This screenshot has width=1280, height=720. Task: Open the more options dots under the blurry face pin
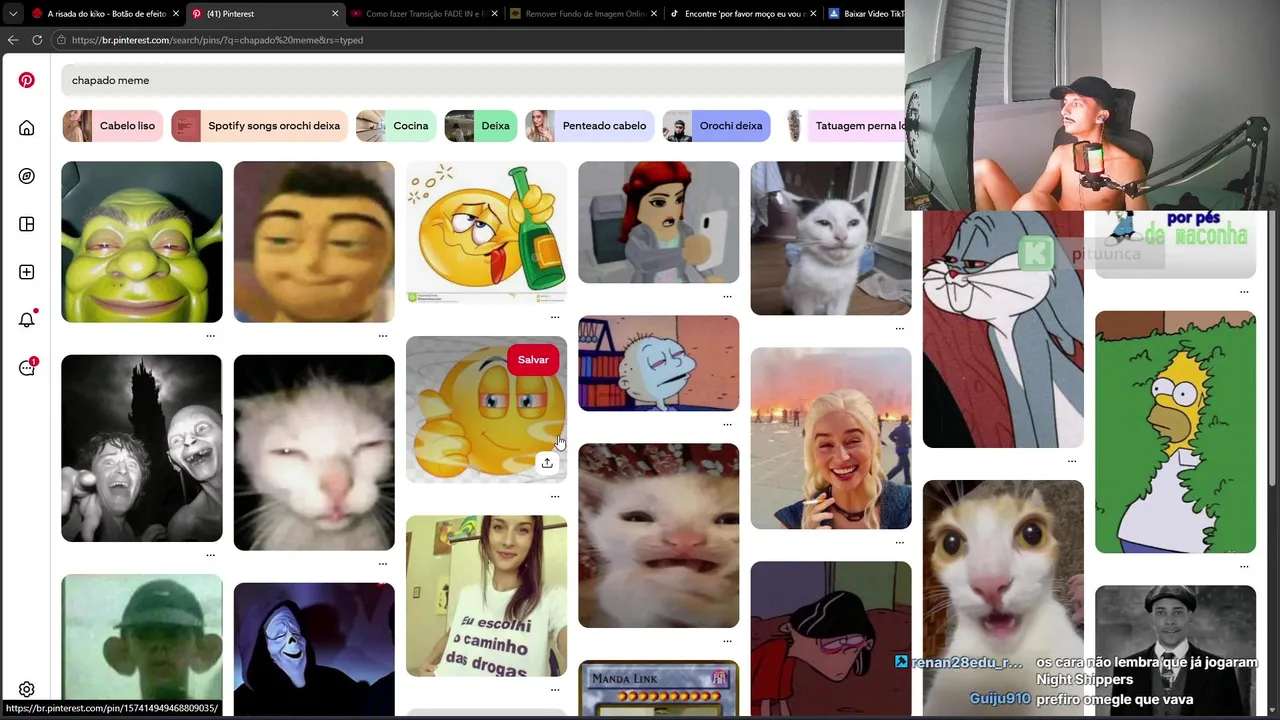(x=382, y=336)
